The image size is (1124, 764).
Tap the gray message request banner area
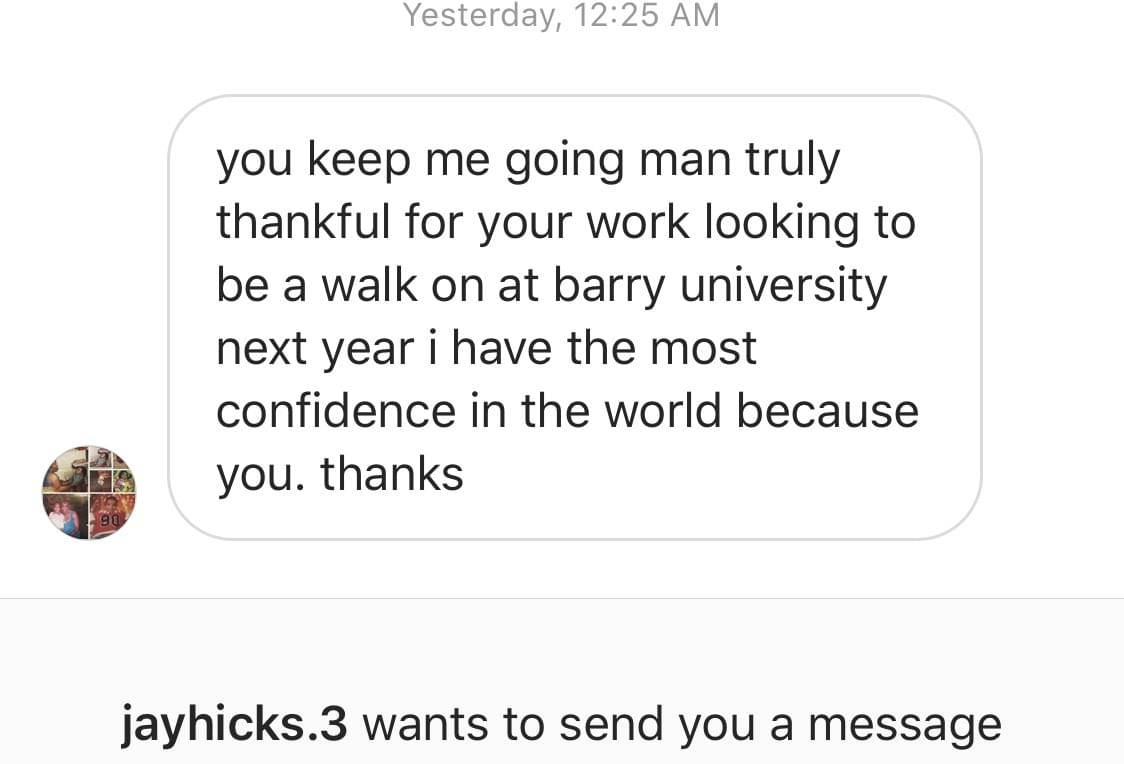pyautogui.click(x=562, y=682)
